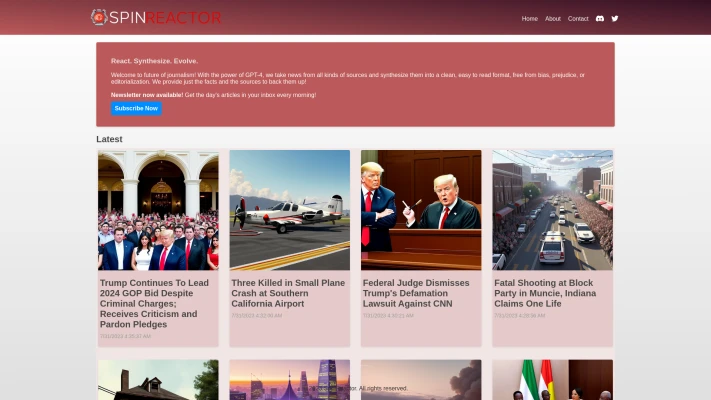Open Three Killed in Small Plane Crash headline

pos(288,293)
